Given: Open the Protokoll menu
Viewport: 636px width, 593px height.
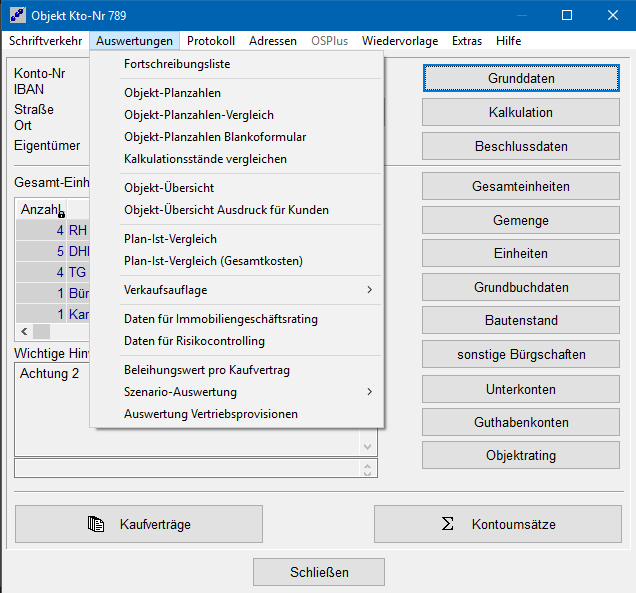Looking at the screenshot, I should pos(210,41).
